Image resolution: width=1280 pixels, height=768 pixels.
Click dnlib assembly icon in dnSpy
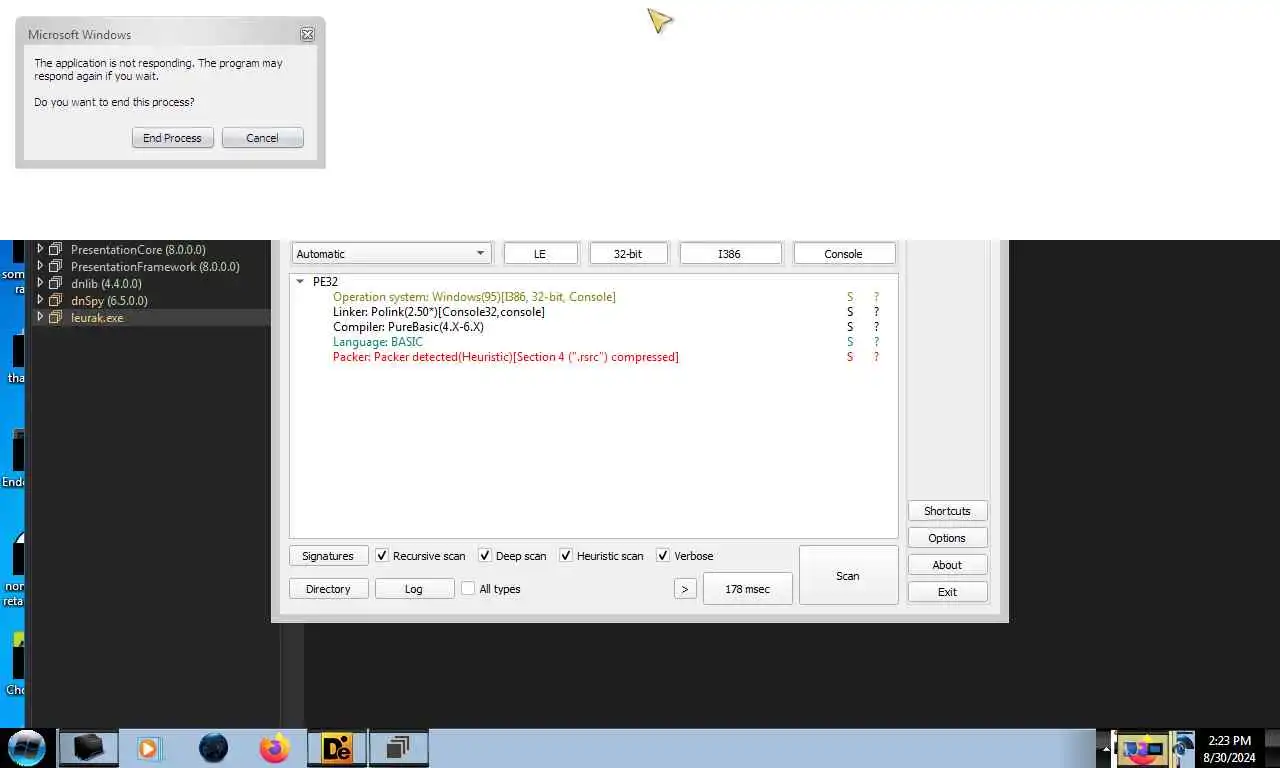tap(56, 284)
